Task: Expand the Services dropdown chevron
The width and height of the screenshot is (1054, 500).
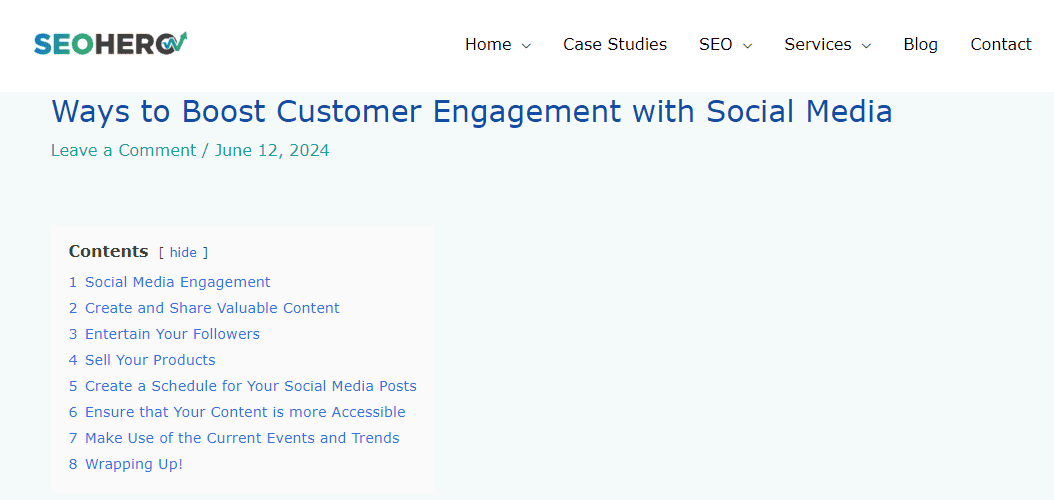Action: [x=866, y=46]
